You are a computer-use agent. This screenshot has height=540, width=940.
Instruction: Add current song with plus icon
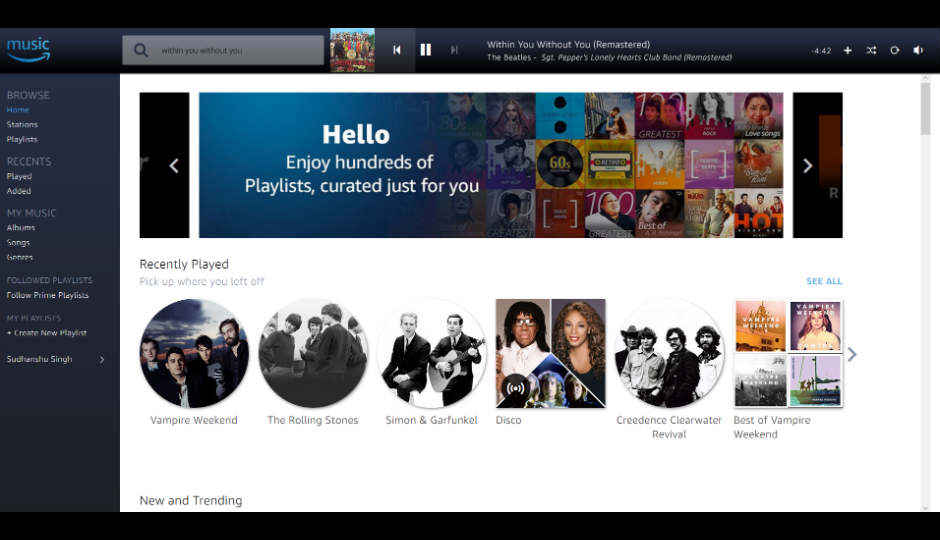(x=848, y=50)
